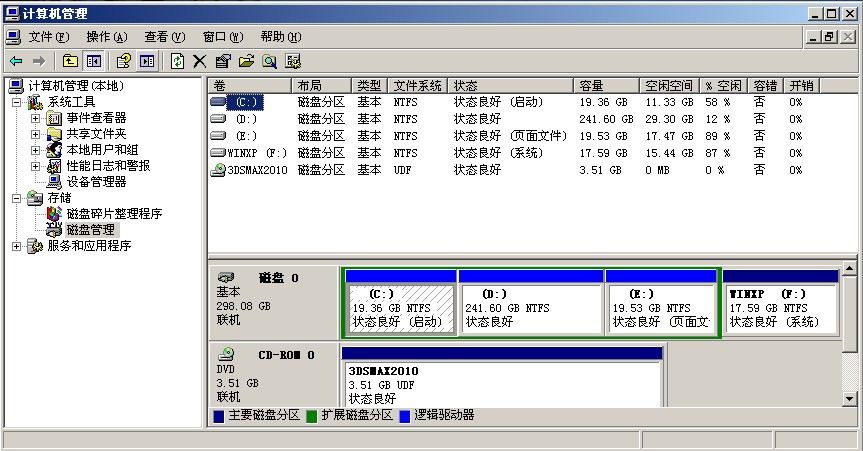The width and height of the screenshot is (863, 451).
Task: Open the 文件(F) menu
Action: click(x=49, y=37)
